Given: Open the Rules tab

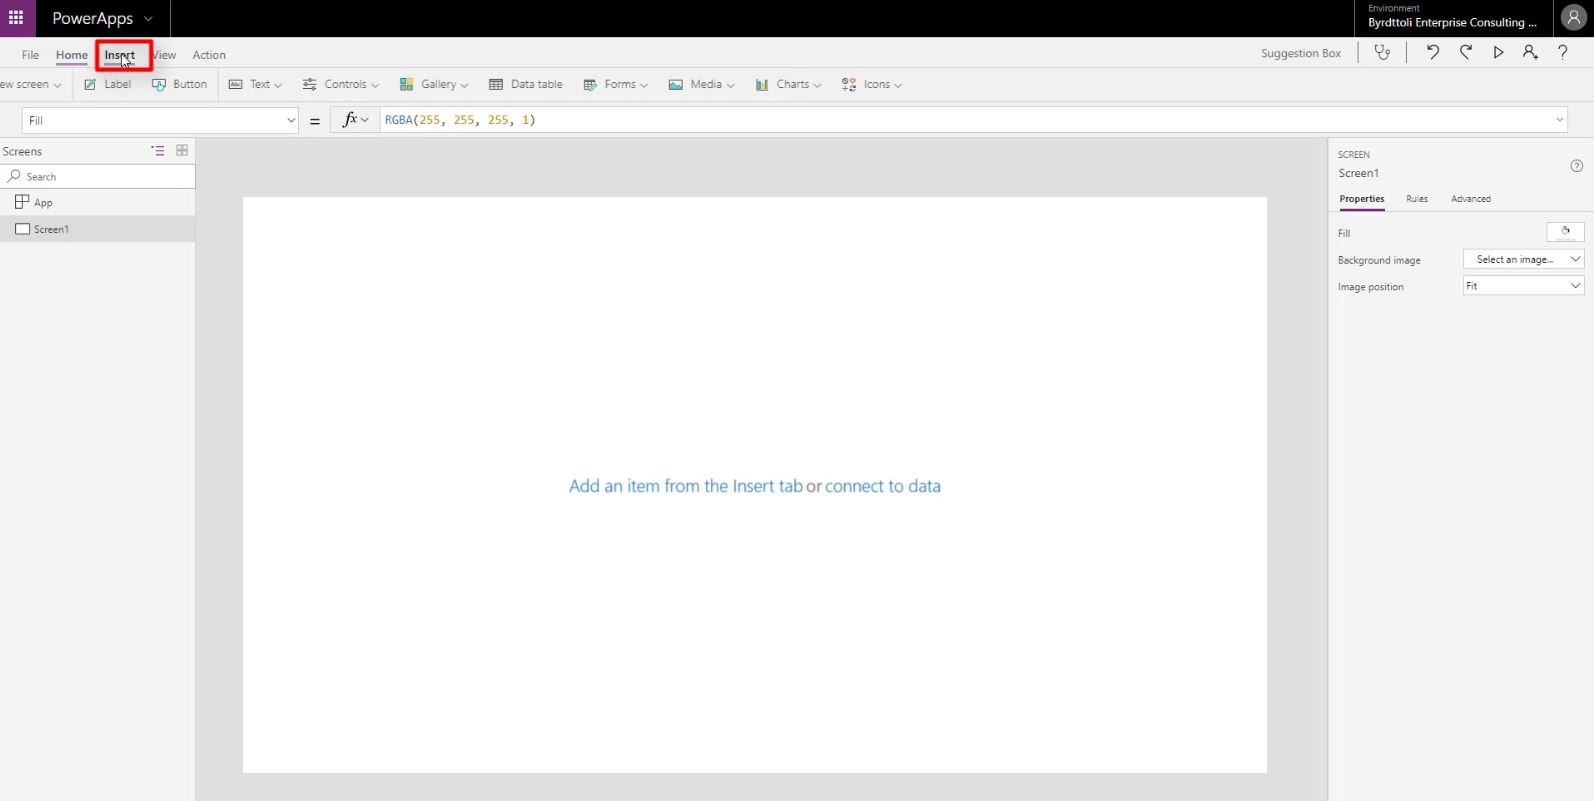Looking at the screenshot, I should pyautogui.click(x=1417, y=199).
